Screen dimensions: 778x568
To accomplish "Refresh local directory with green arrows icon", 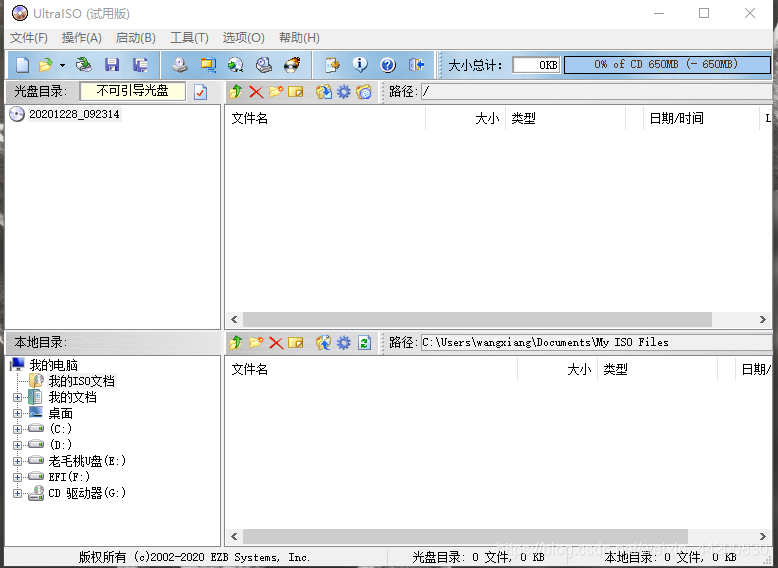I will point(364,343).
